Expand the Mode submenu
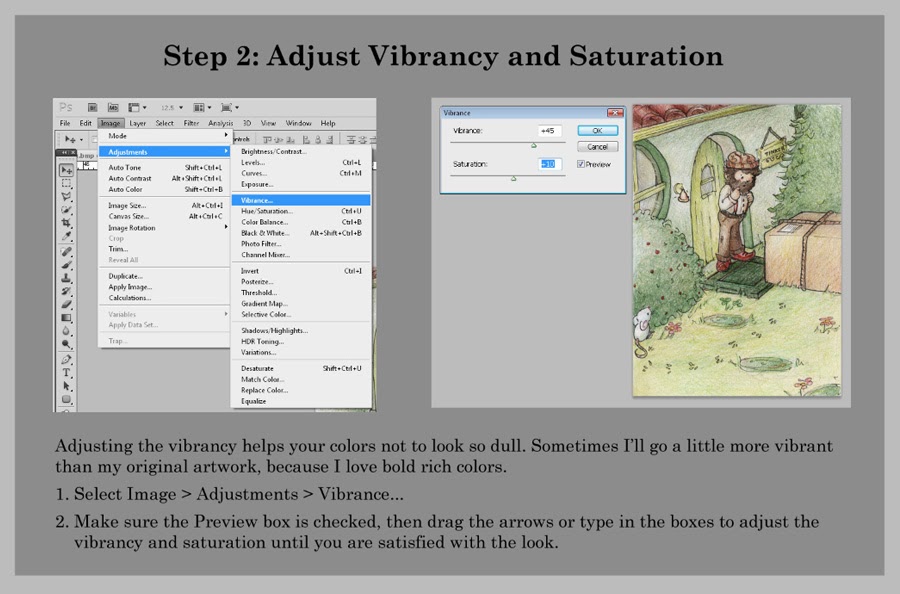Image resolution: width=900 pixels, height=594 pixels. [x=164, y=136]
